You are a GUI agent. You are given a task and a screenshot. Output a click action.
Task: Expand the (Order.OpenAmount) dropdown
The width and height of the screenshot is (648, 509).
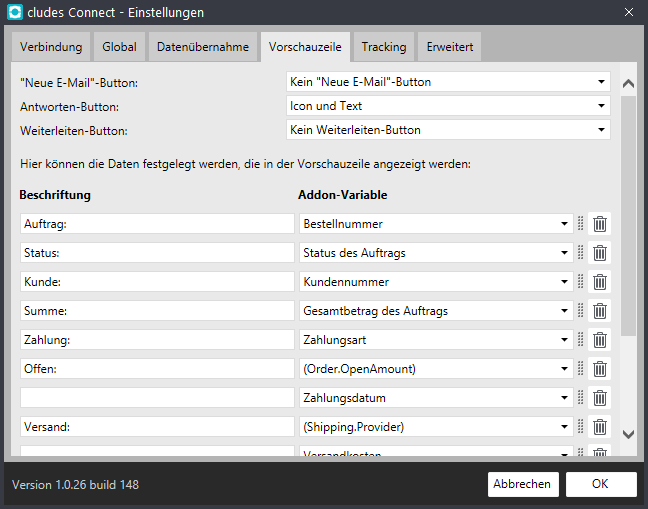coord(436,369)
